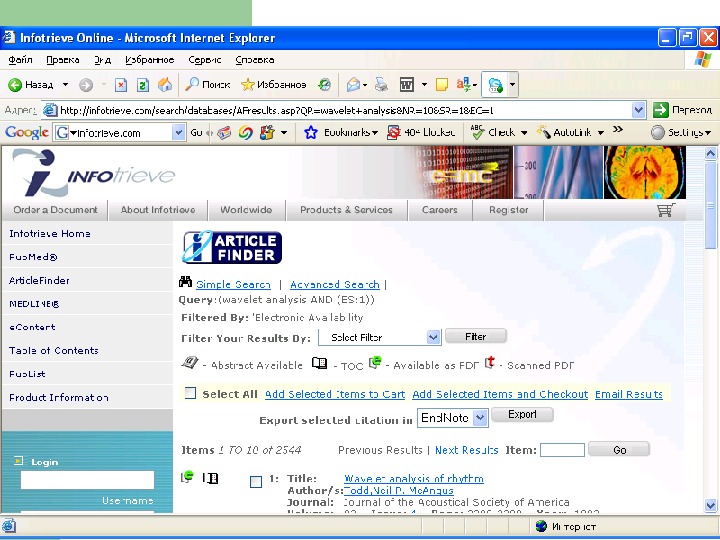Image resolution: width=720 pixels, height=540 pixels.
Task: Expand the Back button history dropdown arrow
Action: point(65,84)
